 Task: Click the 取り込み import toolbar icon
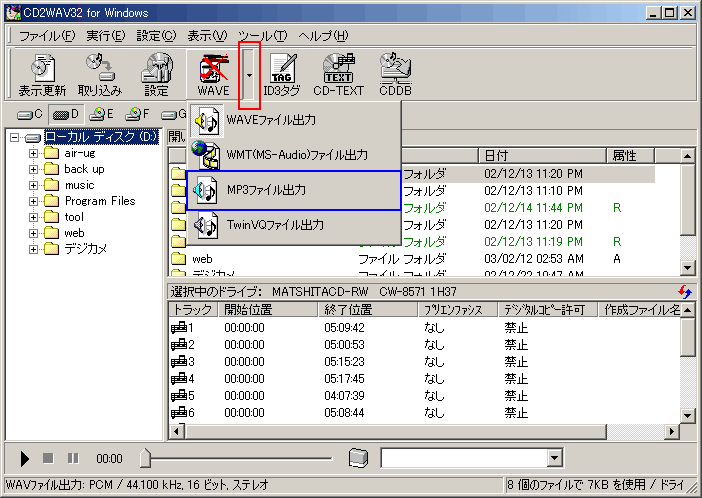point(99,75)
